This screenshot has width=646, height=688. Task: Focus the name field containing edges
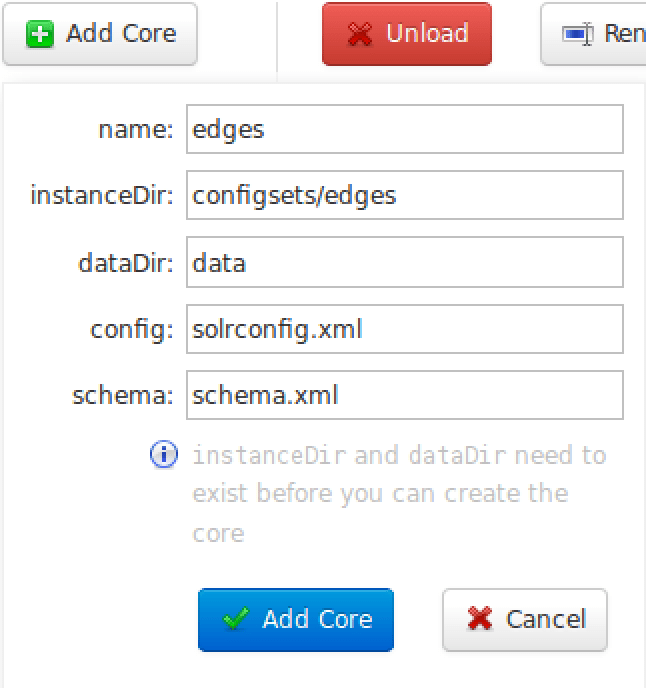coord(405,129)
